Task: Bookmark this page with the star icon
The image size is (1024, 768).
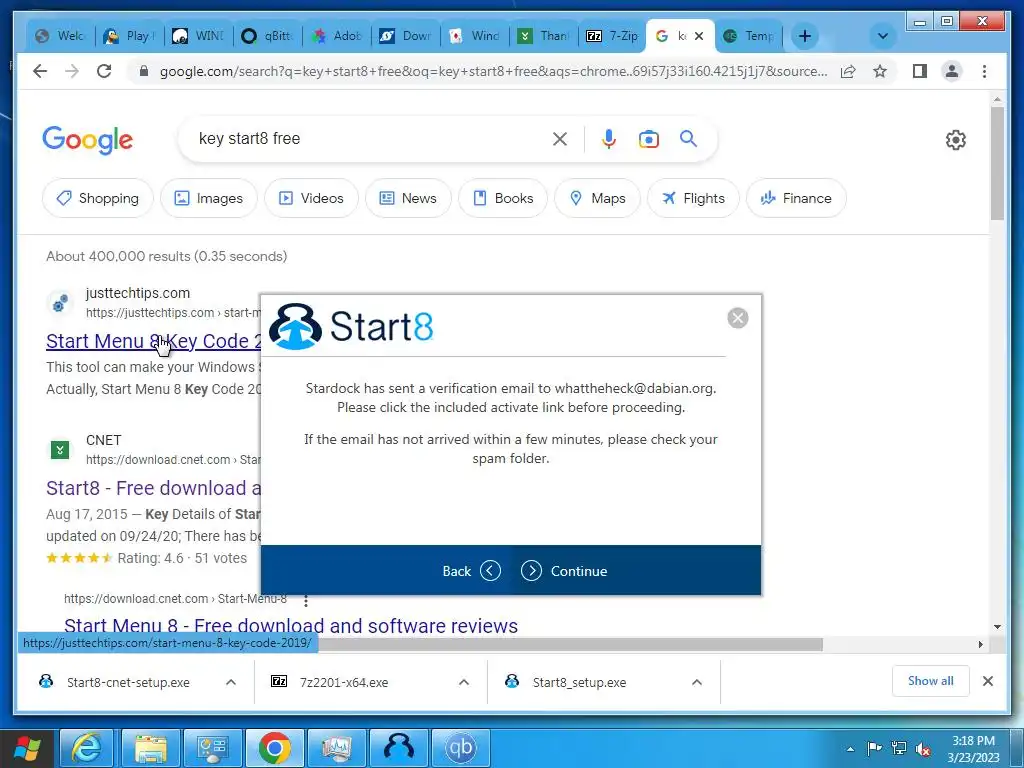Action: tap(880, 71)
